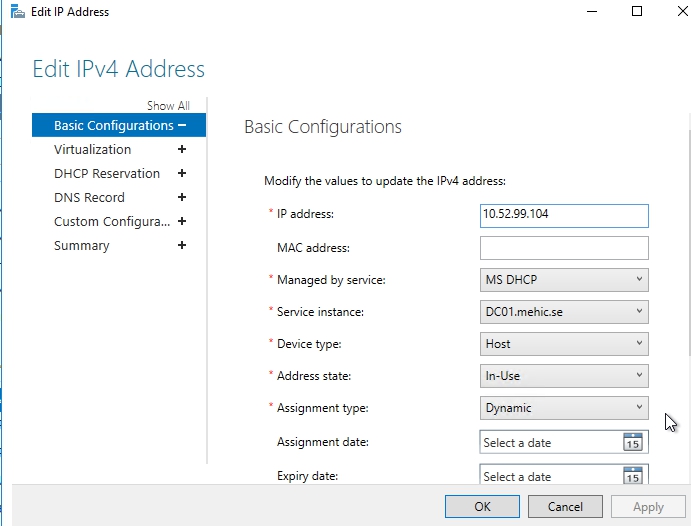Click the Cancel button
Screen dimensions: 691x526
(565, 507)
